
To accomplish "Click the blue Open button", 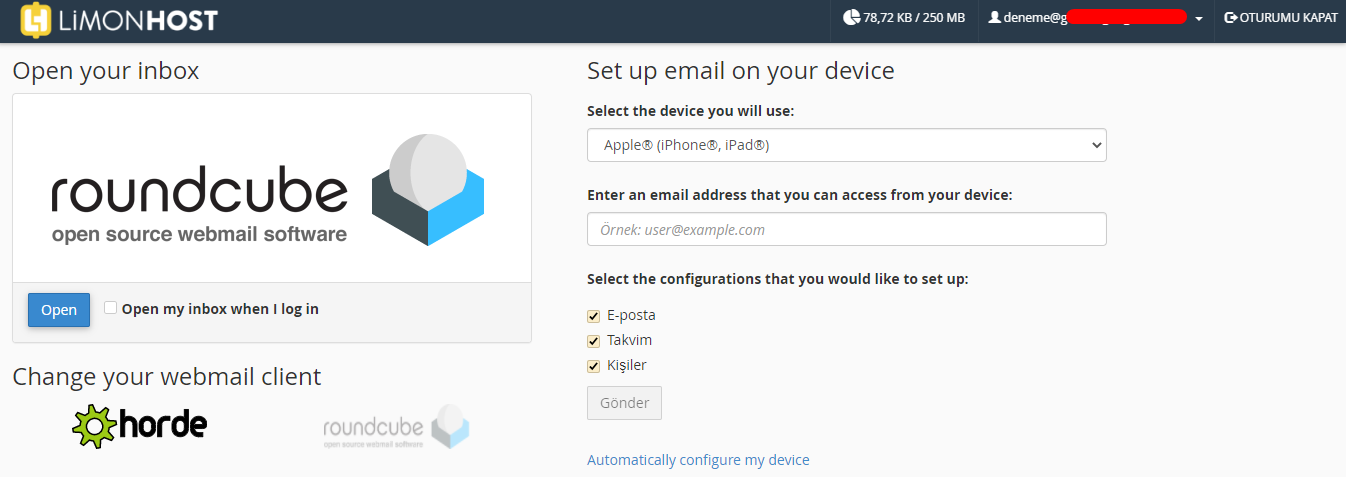I will pyautogui.click(x=59, y=310).
